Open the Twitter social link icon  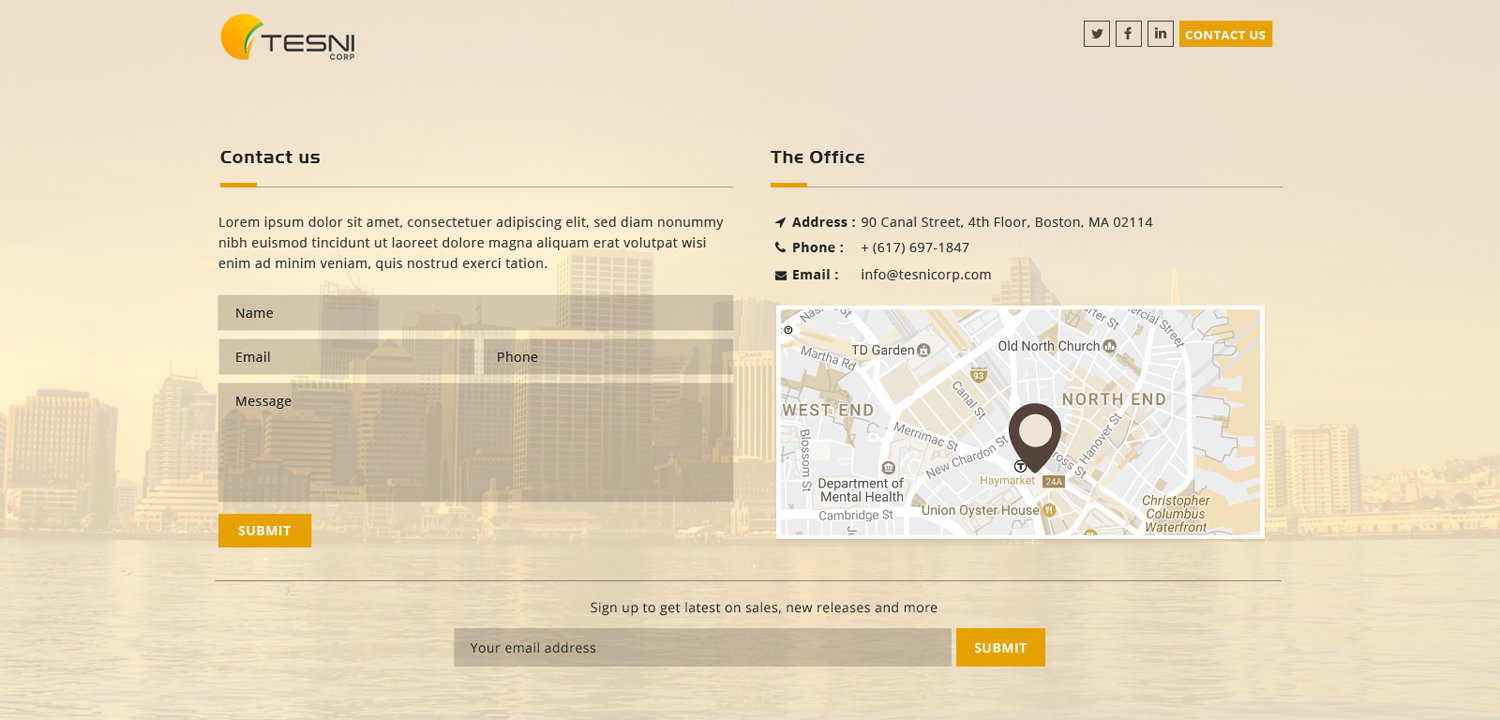click(1096, 34)
